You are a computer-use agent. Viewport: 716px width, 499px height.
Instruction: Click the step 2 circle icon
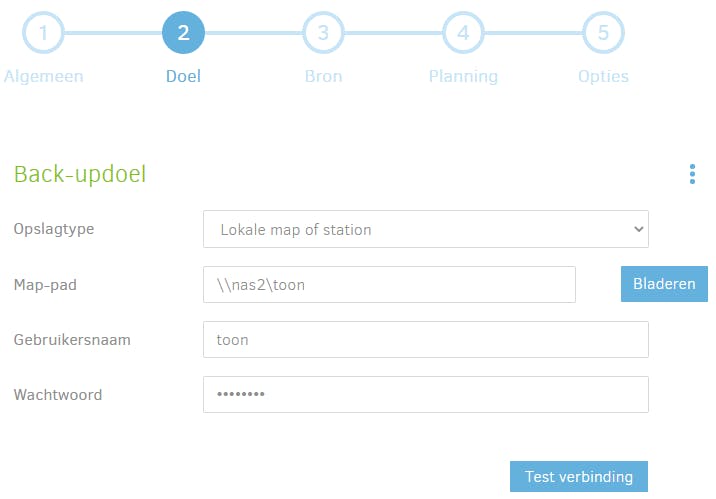(x=183, y=33)
